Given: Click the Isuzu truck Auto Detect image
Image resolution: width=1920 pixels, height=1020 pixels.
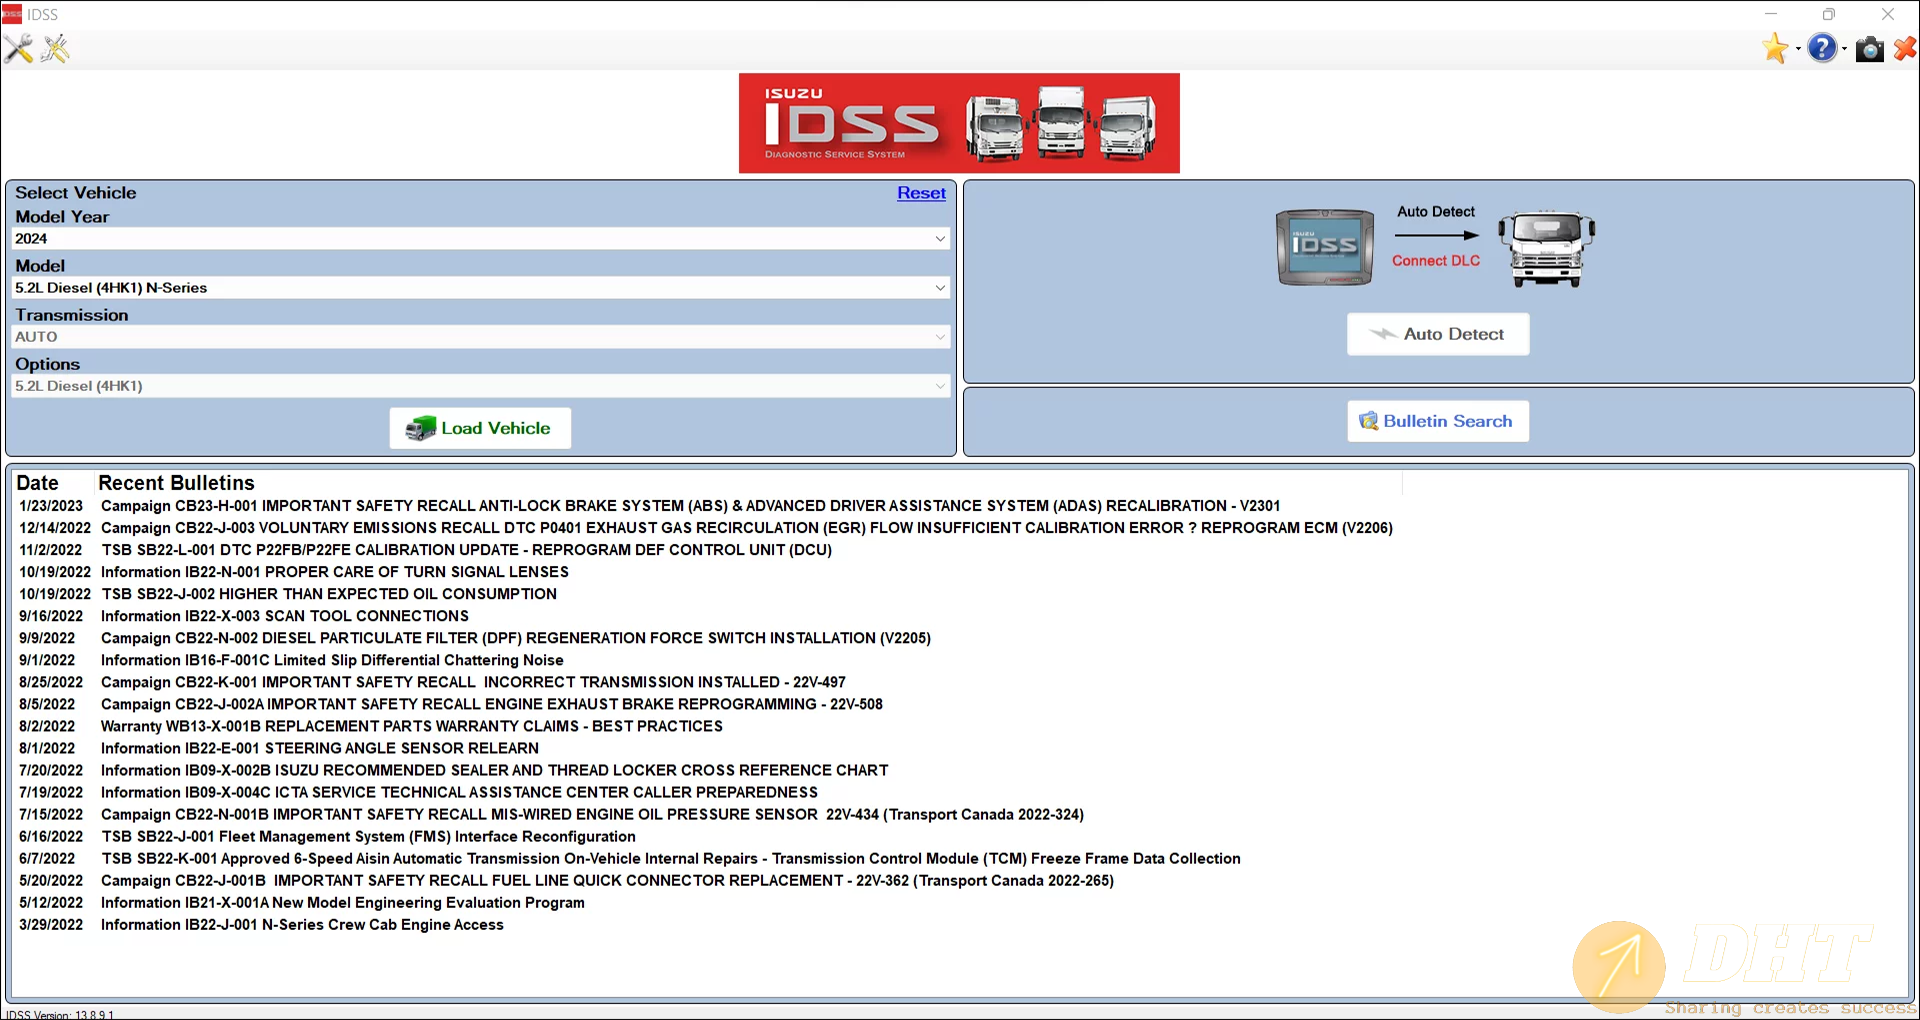Looking at the screenshot, I should pos(1546,248).
